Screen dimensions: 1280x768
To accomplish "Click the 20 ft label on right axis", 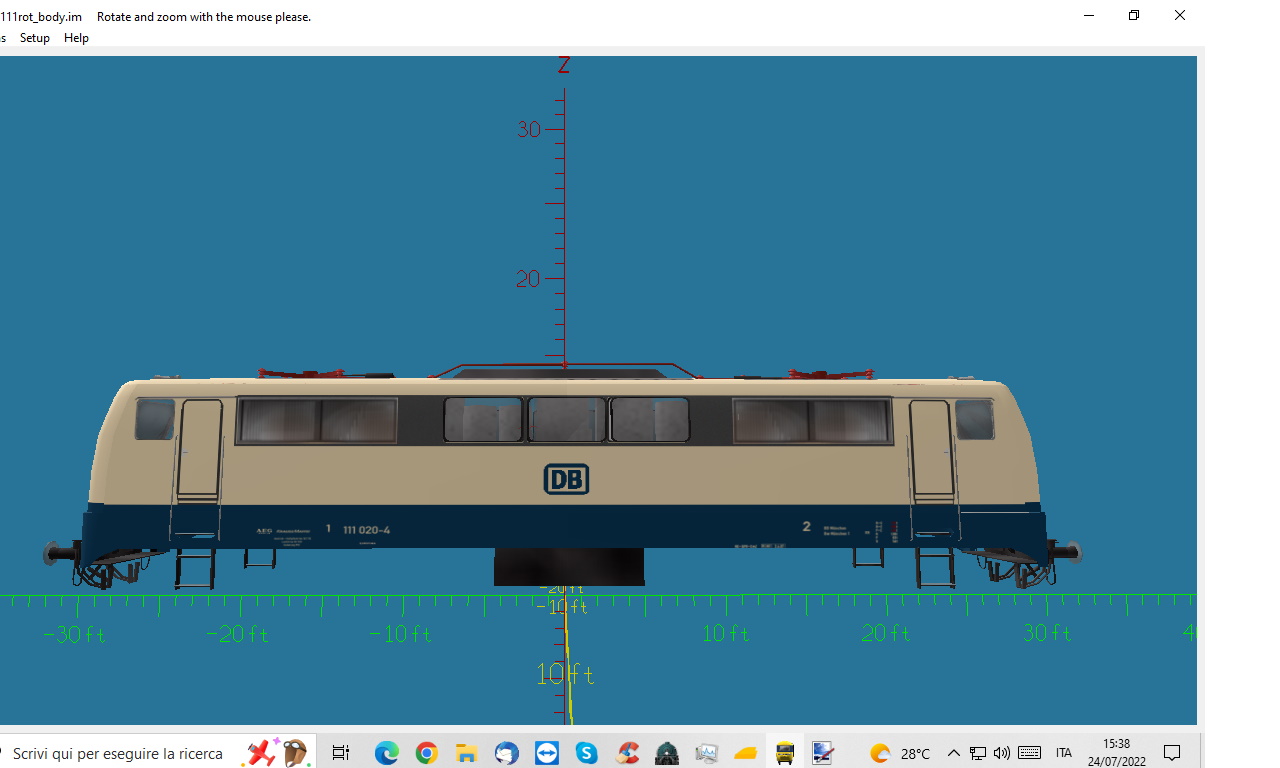I will 886,633.
